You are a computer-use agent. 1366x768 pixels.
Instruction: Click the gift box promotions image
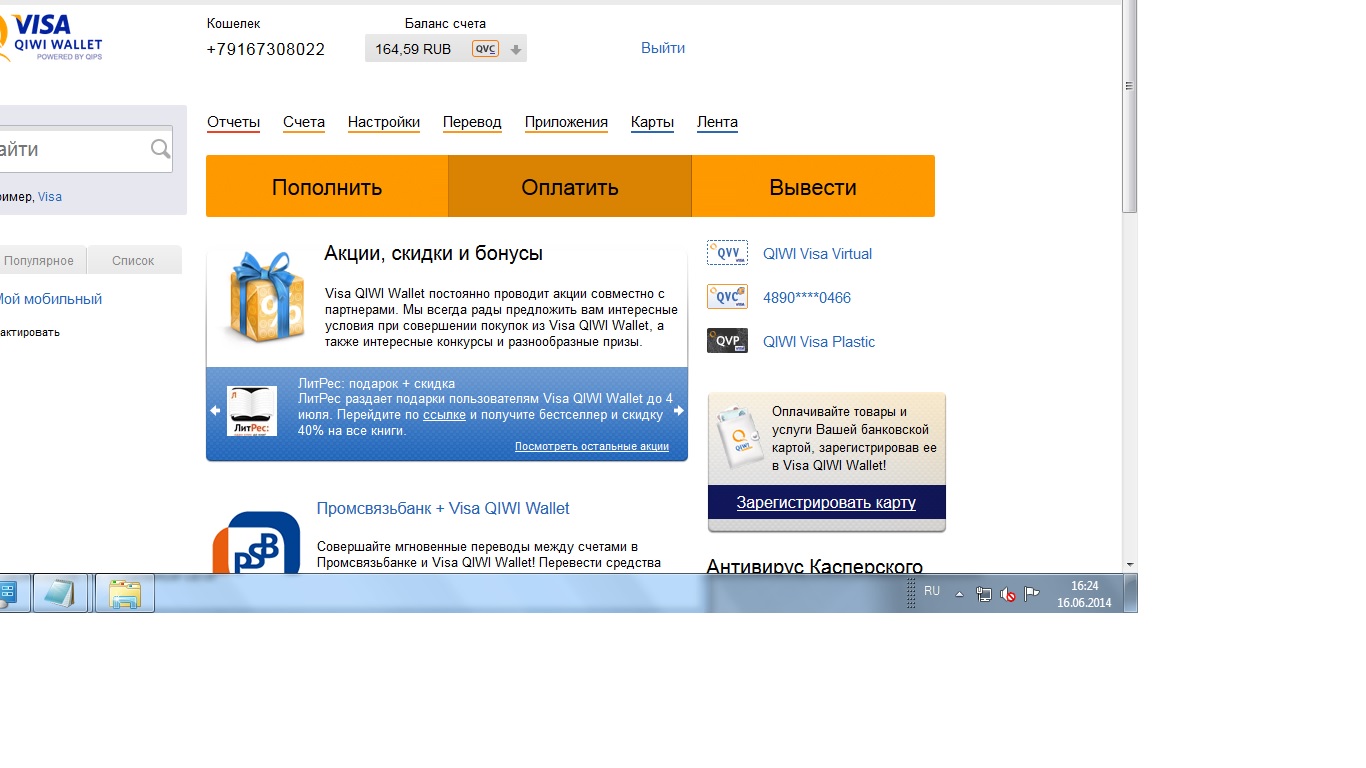click(x=262, y=296)
